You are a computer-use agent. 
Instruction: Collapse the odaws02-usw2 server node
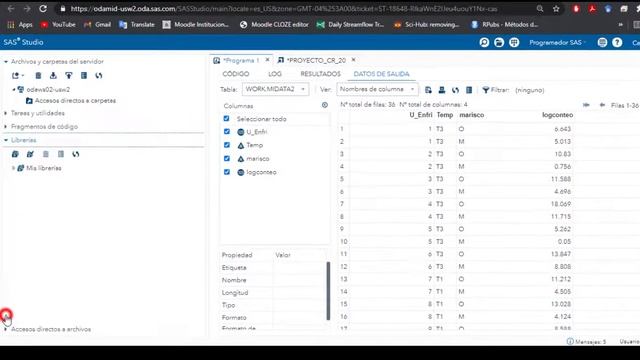click(13, 89)
